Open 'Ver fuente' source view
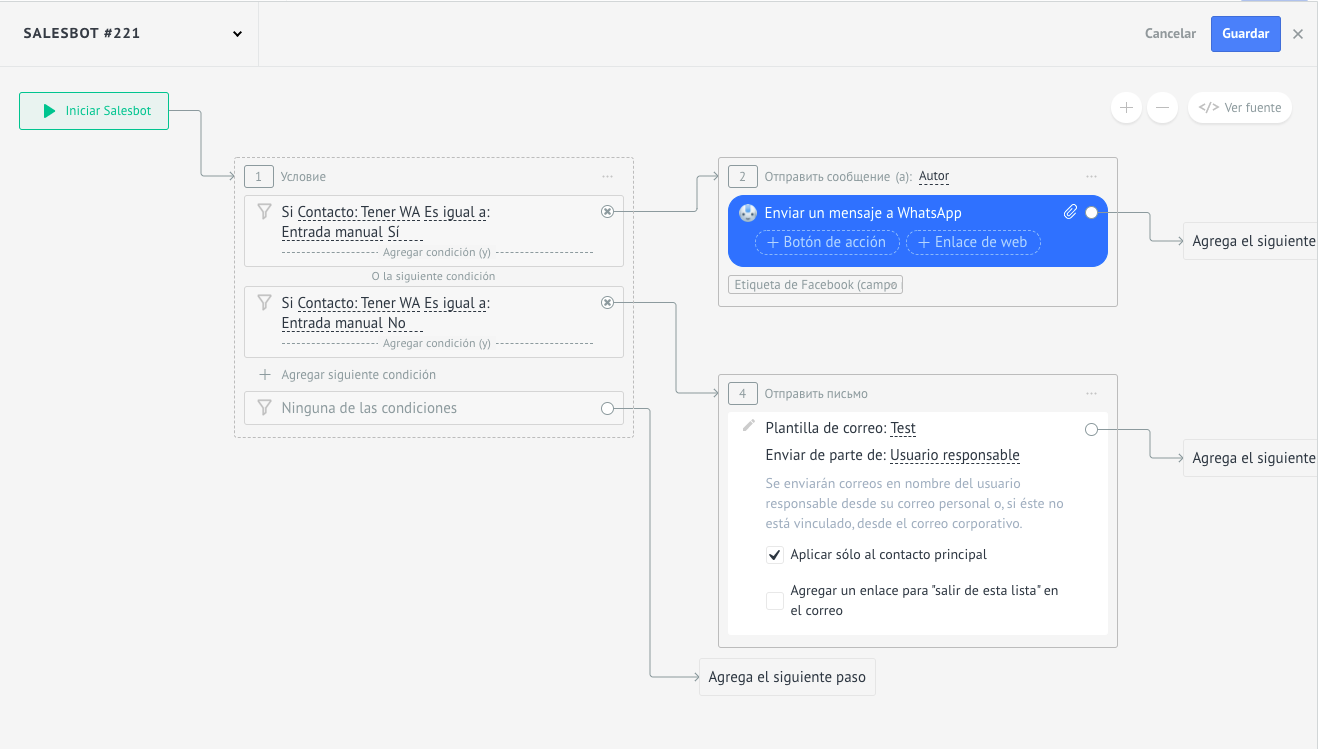 click(x=1240, y=108)
